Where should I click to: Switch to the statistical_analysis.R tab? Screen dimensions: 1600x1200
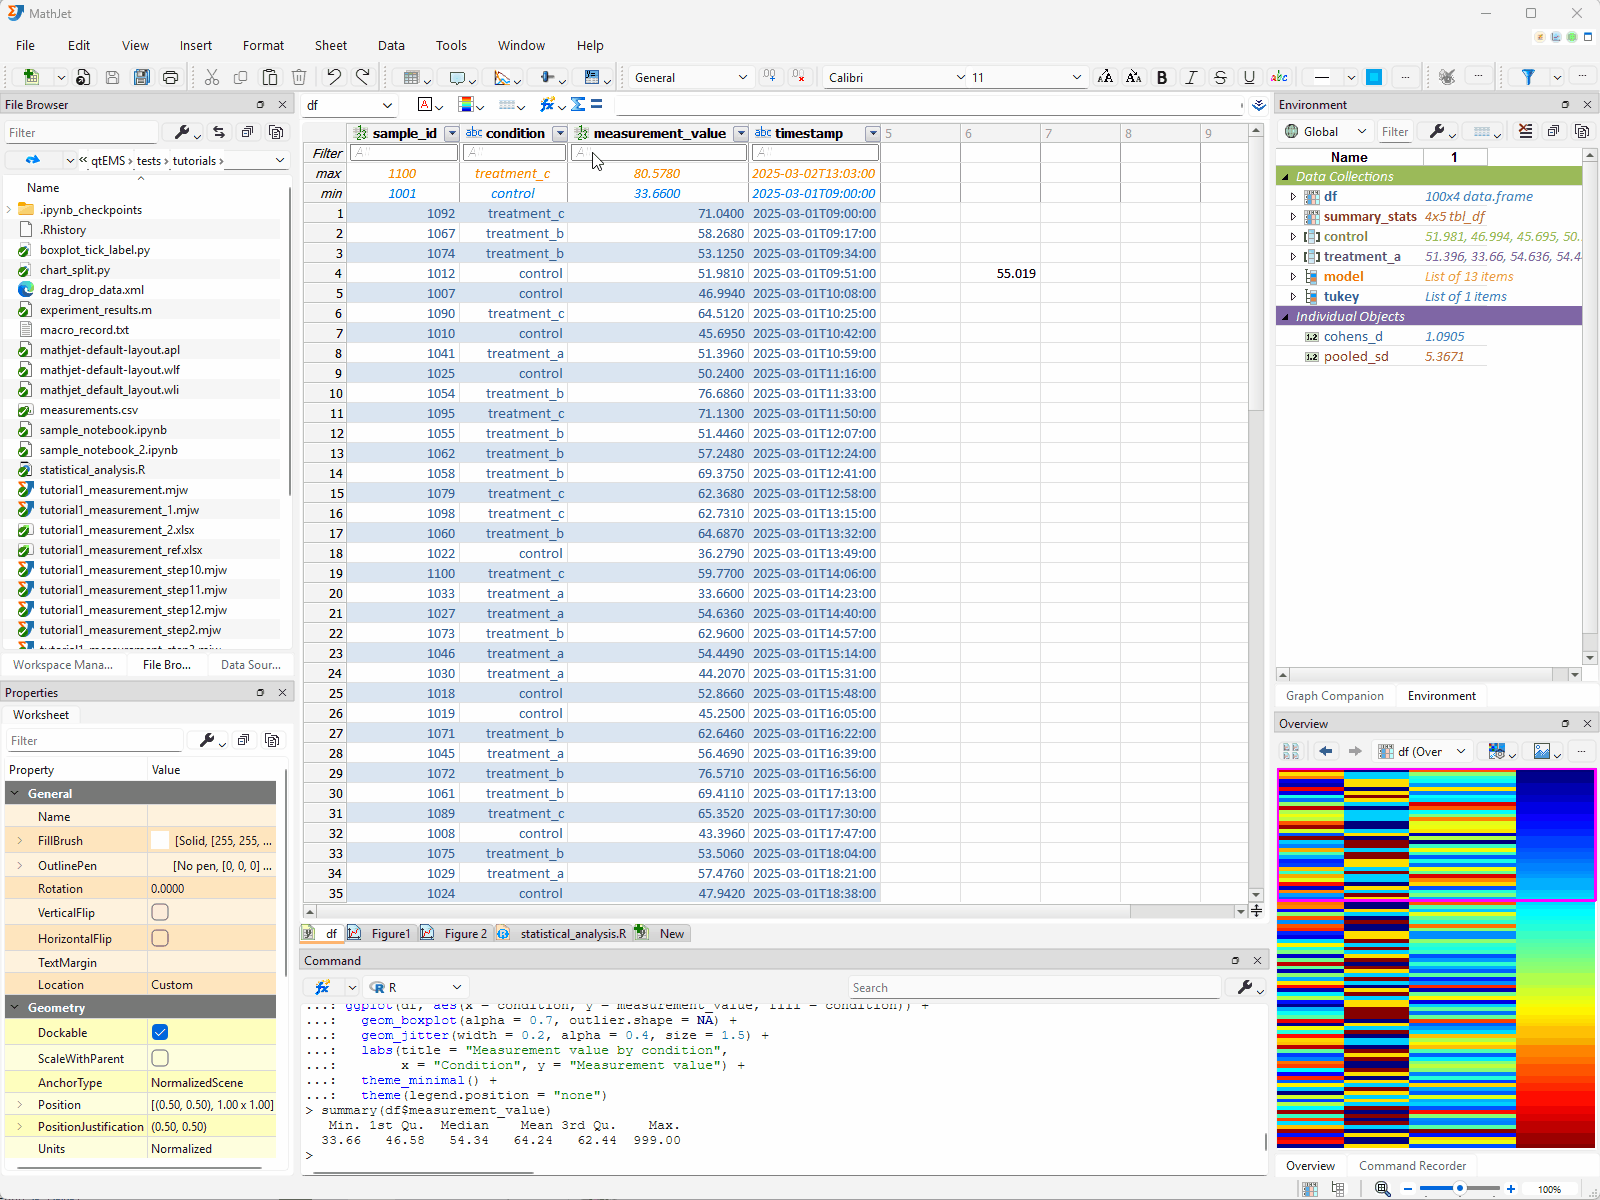pos(562,933)
